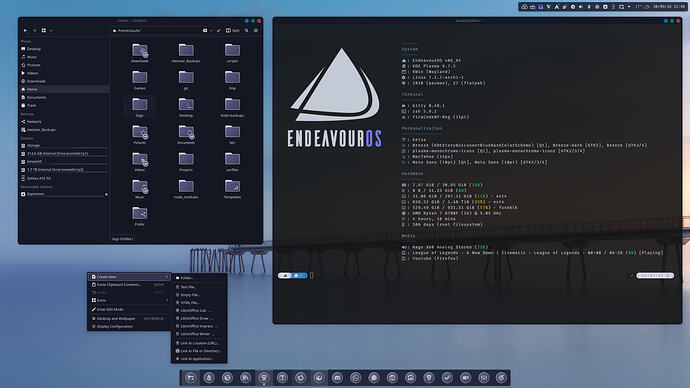This screenshot has width=690, height=388.
Task: Select the logs folder
Action: (x=139, y=107)
